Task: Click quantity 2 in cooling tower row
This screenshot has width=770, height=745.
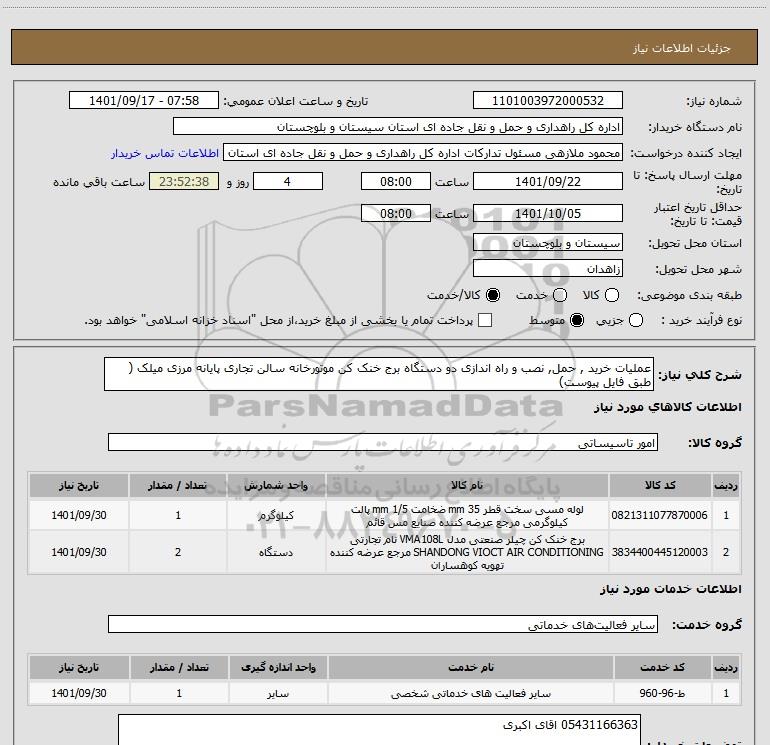Action: tap(178, 552)
